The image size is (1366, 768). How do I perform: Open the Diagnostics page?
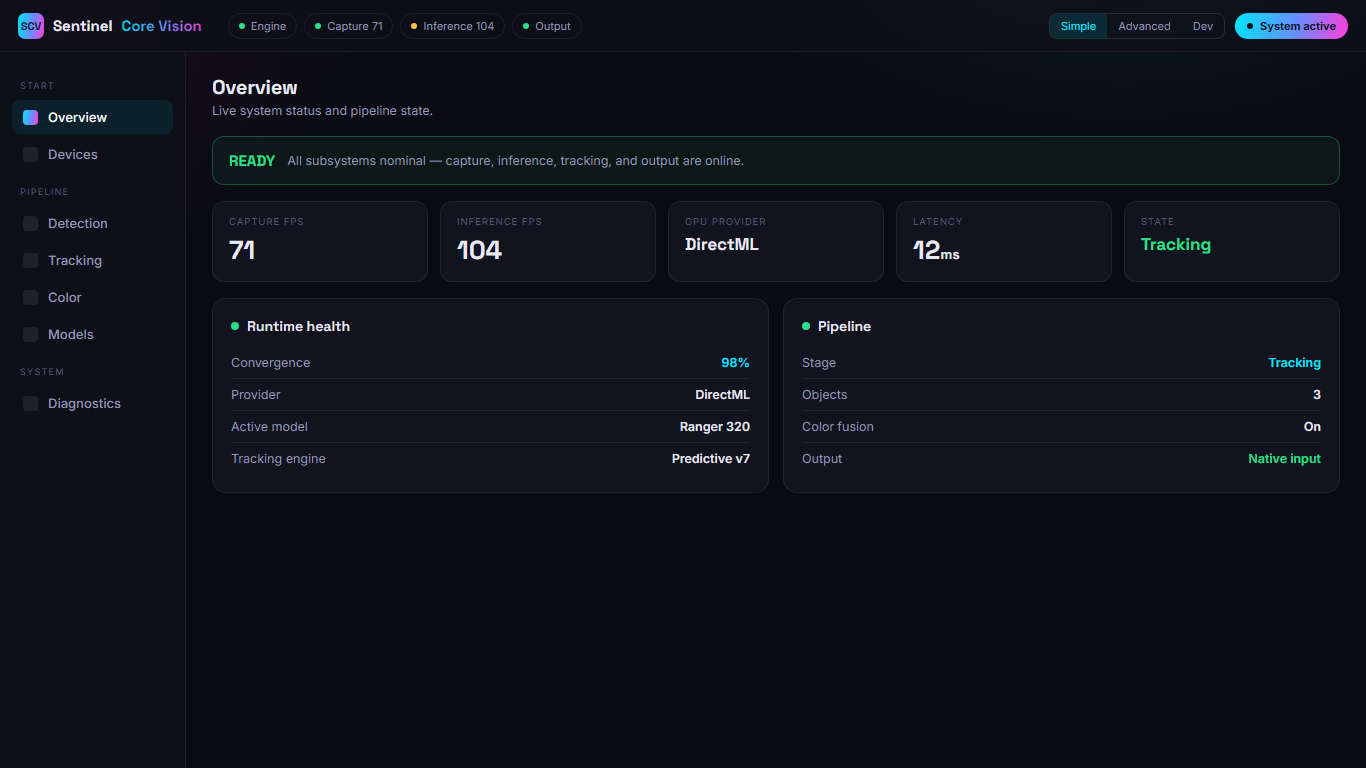(92, 403)
